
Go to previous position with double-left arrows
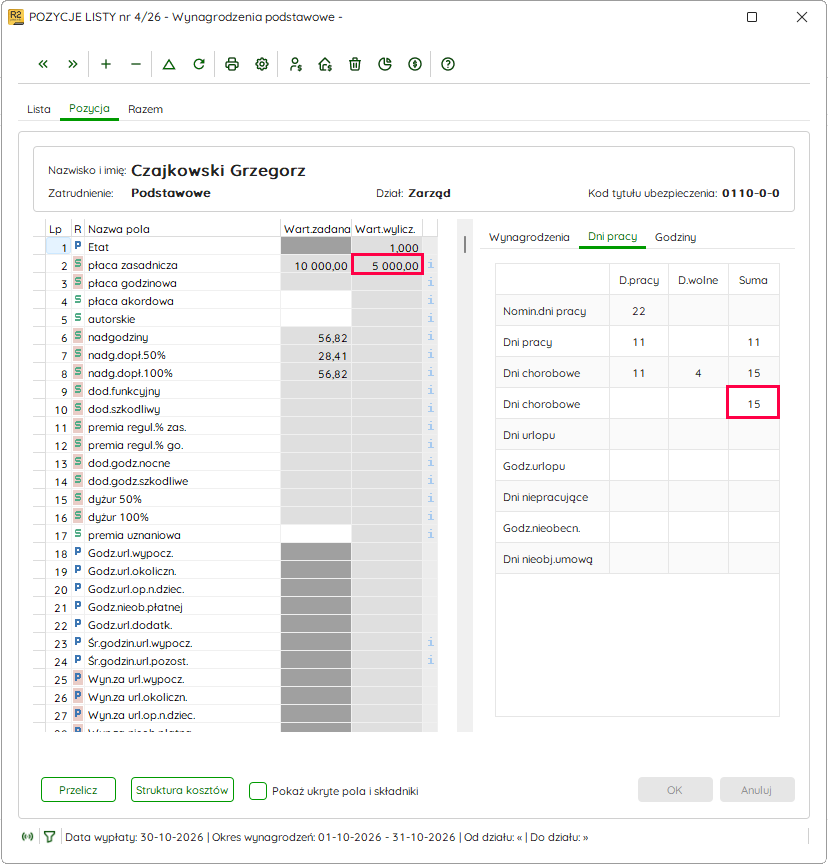point(43,64)
